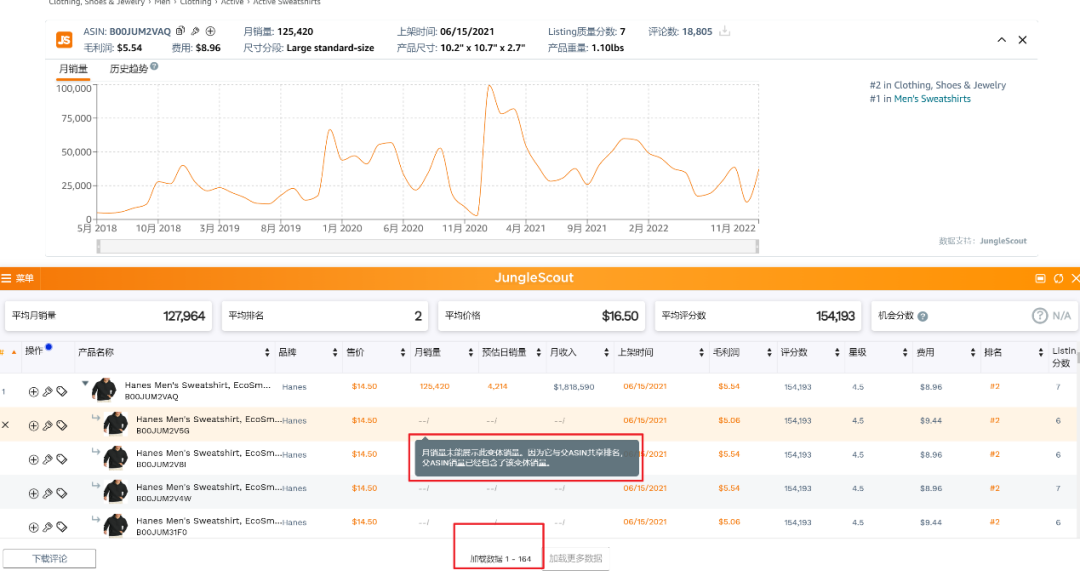Screen dimensions: 1080x576
Task: Click the tag icon on B00JUM2V8I row
Action: 61,460
